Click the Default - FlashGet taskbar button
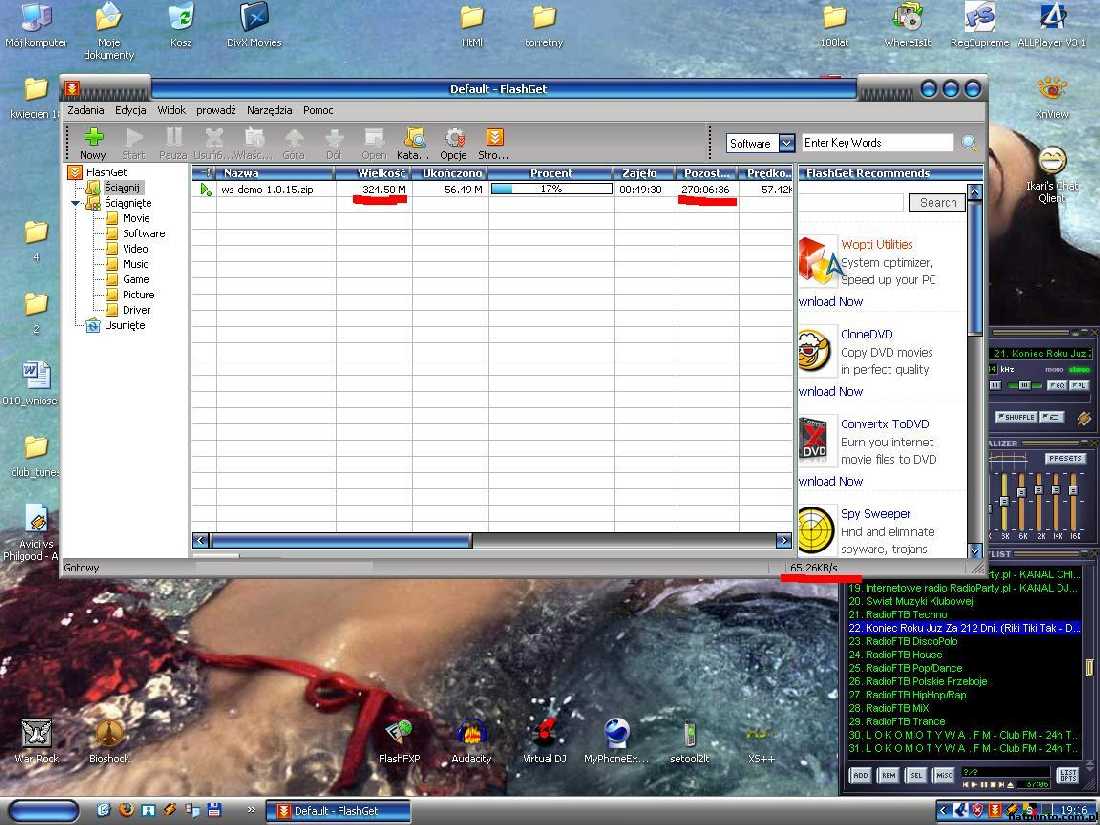The height and width of the screenshot is (825, 1100). coord(337,811)
